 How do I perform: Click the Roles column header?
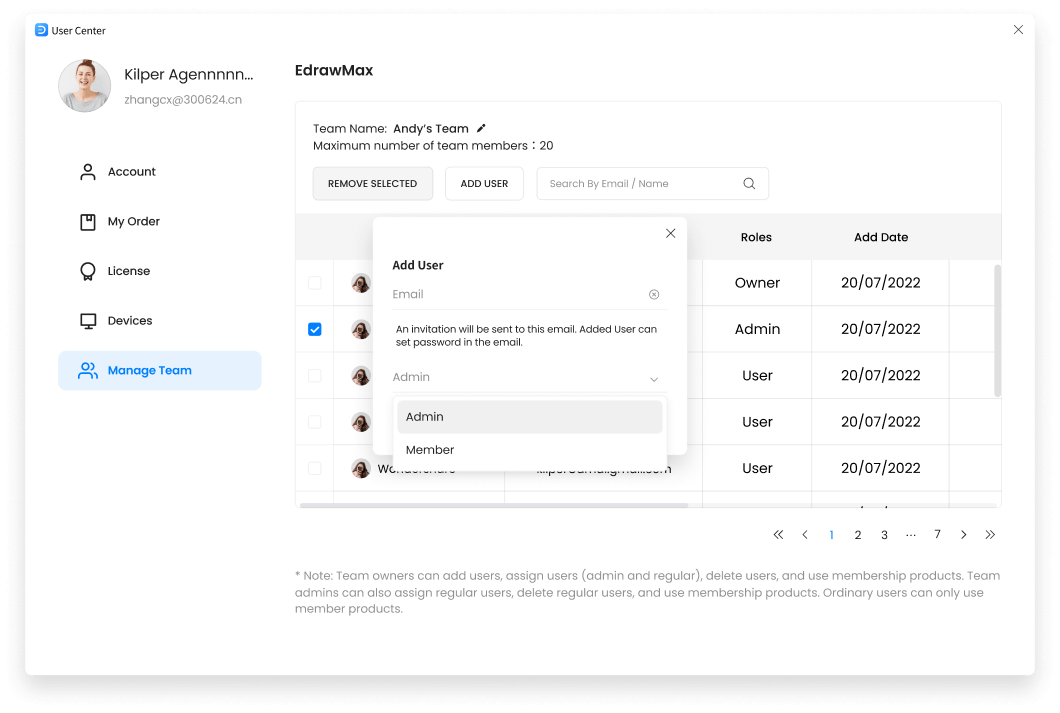click(756, 237)
